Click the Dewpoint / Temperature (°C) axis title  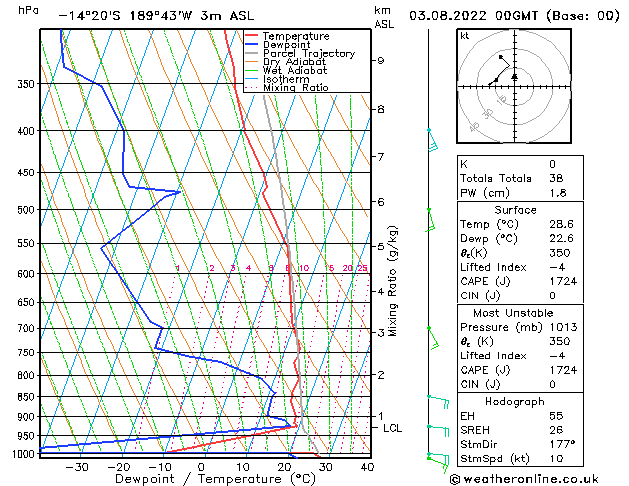pyautogui.click(x=215, y=479)
